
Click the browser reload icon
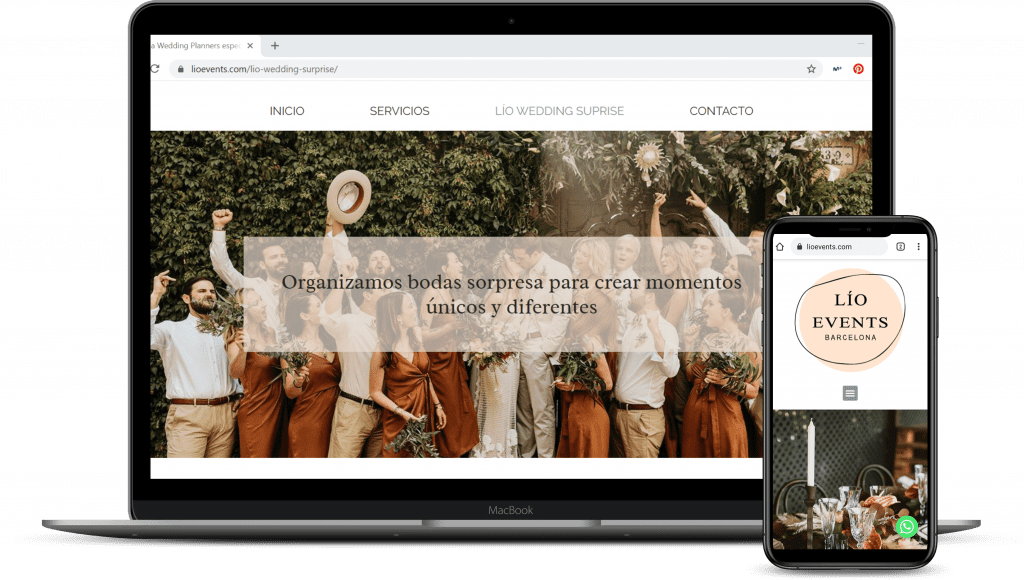[x=155, y=69]
